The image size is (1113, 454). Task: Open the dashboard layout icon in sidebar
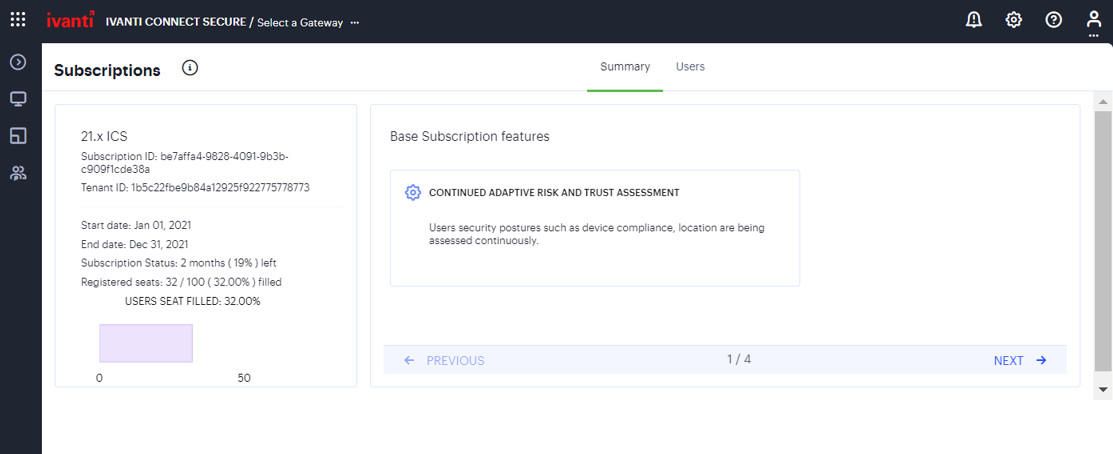click(x=18, y=135)
